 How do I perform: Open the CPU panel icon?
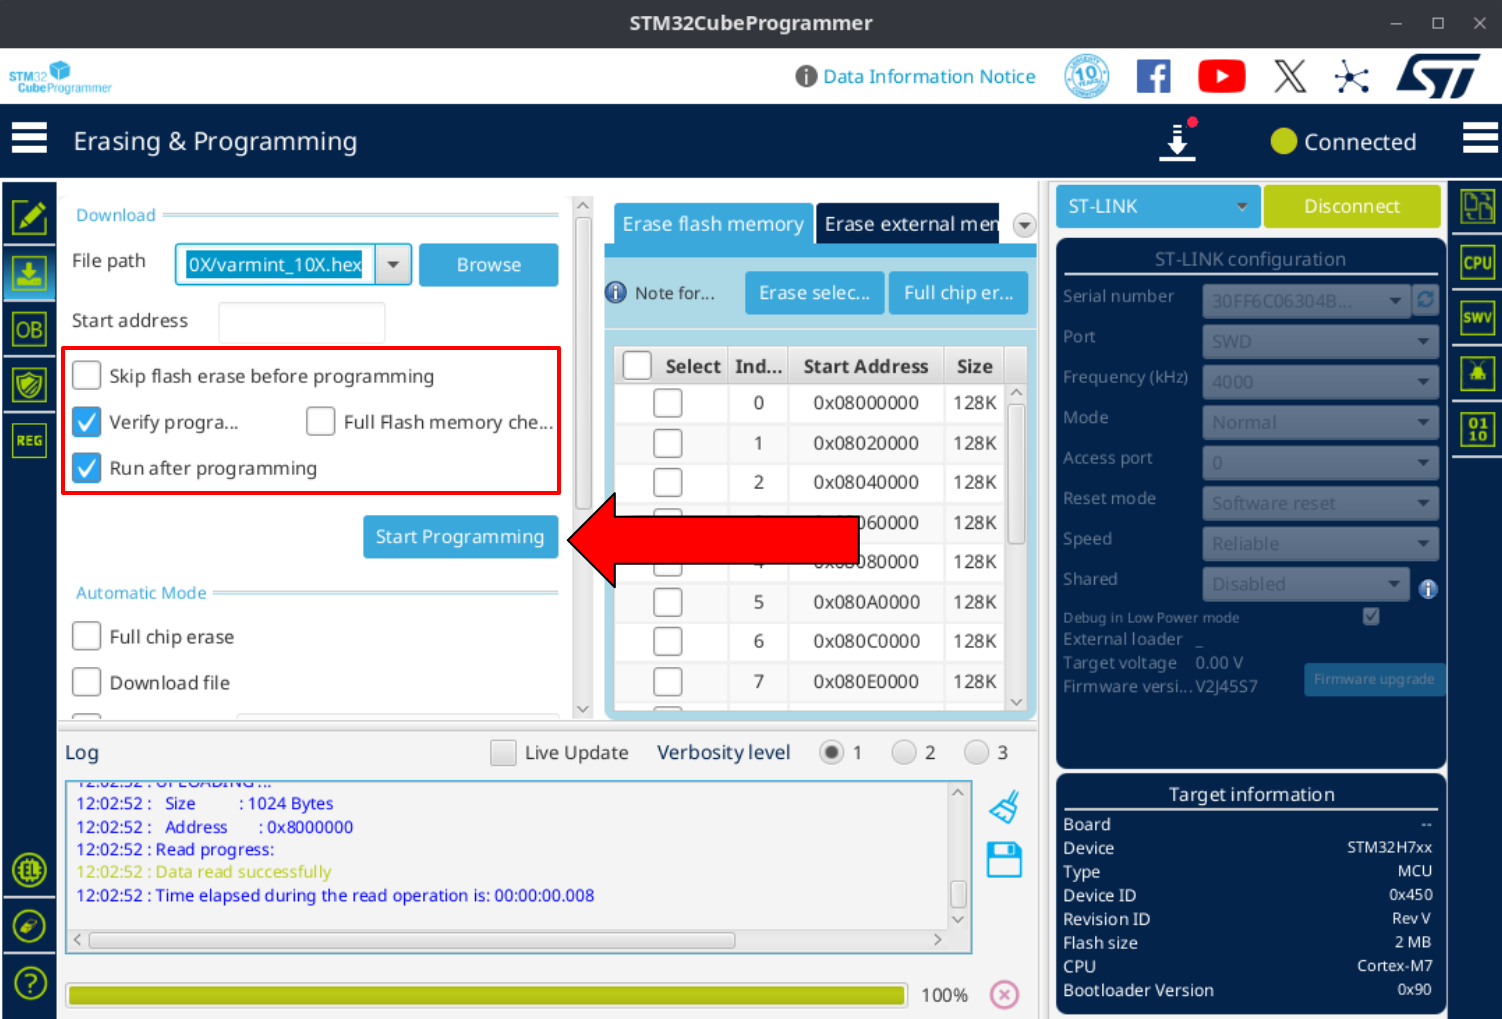click(1477, 263)
